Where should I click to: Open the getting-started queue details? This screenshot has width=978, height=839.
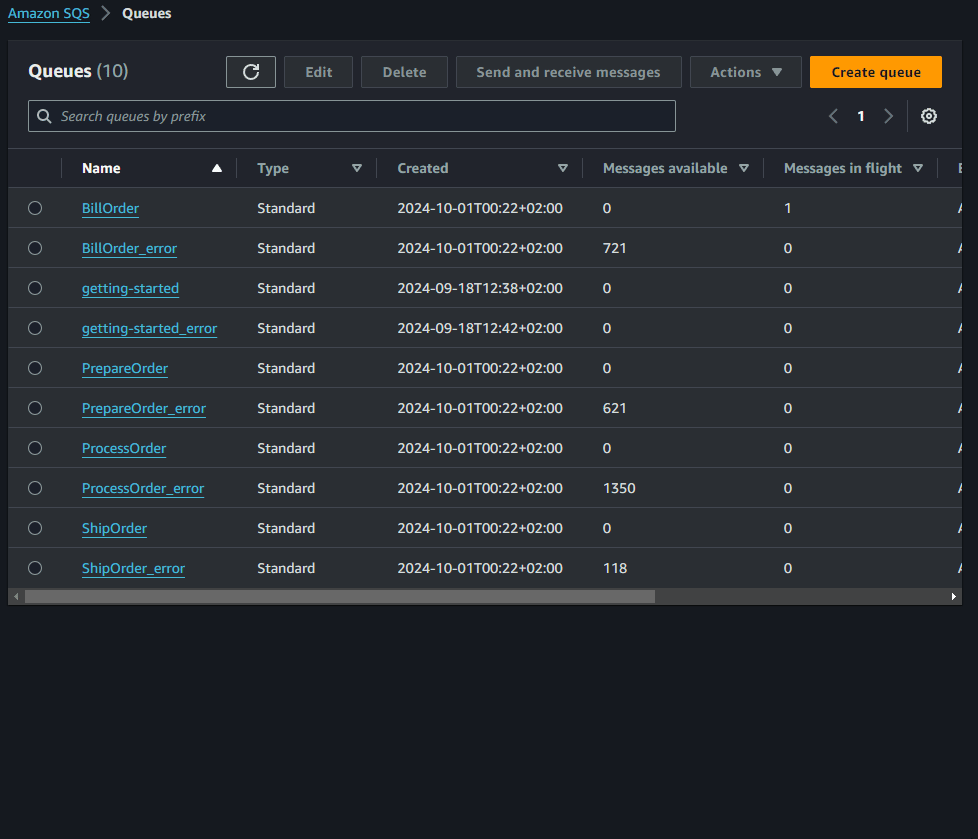pos(130,288)
